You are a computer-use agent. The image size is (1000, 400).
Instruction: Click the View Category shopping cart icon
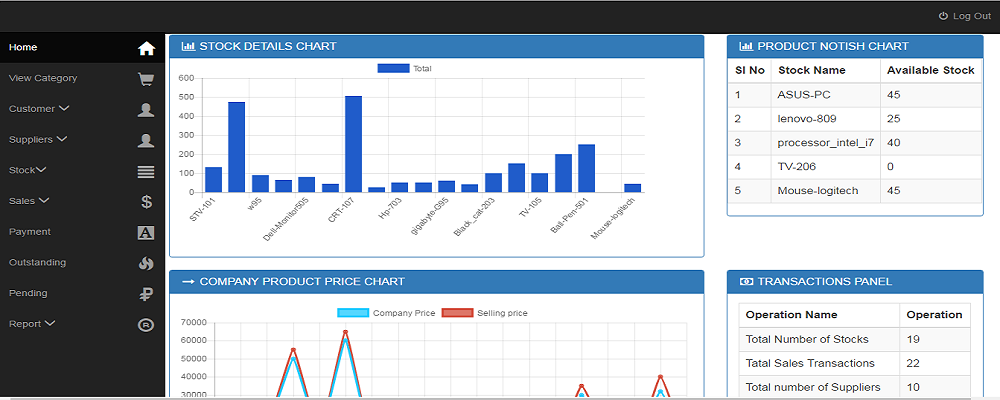pyautogui.click(x=146, y=79)
